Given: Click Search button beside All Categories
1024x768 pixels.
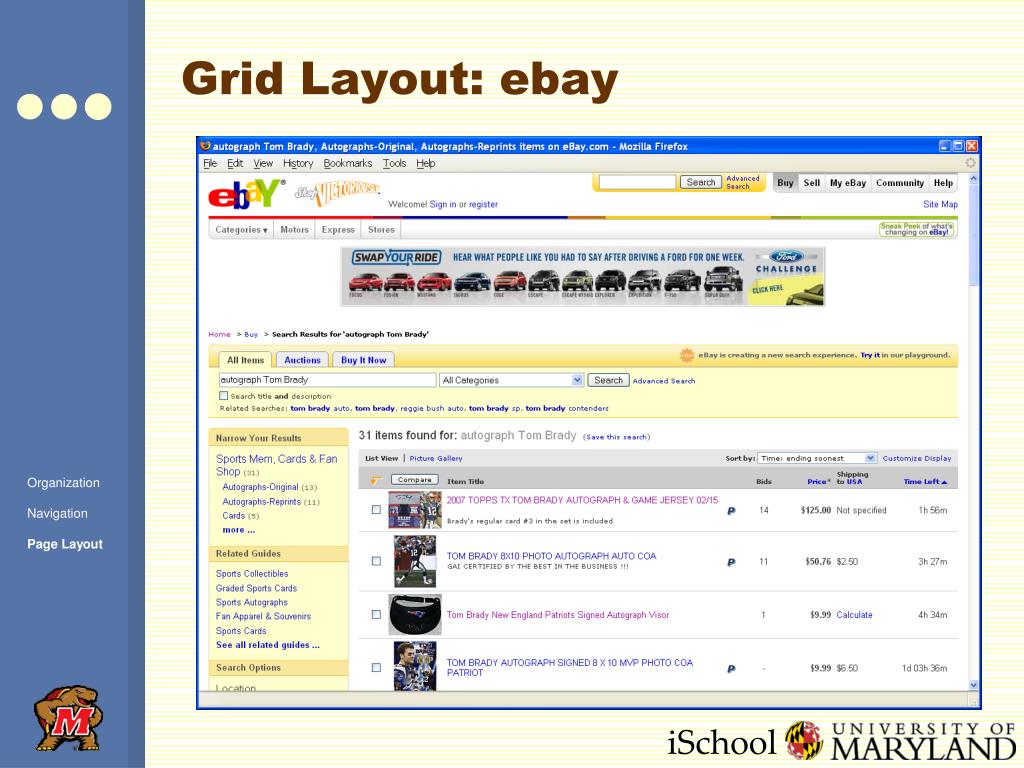Looking at the screenshot, I should pyautogui.click(x=608, y=380).
